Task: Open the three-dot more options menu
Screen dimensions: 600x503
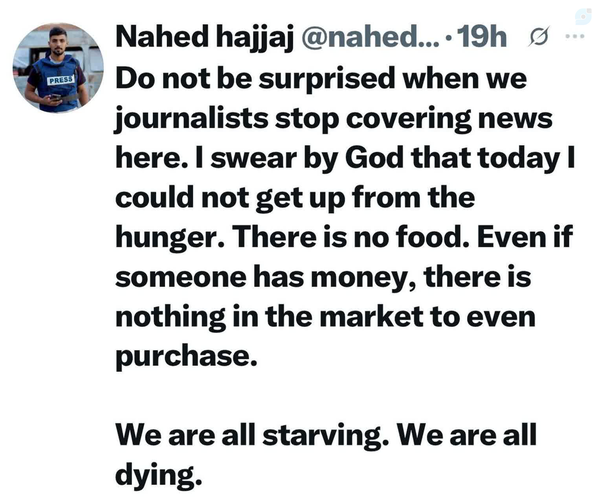Action: (x=573, y=37)
